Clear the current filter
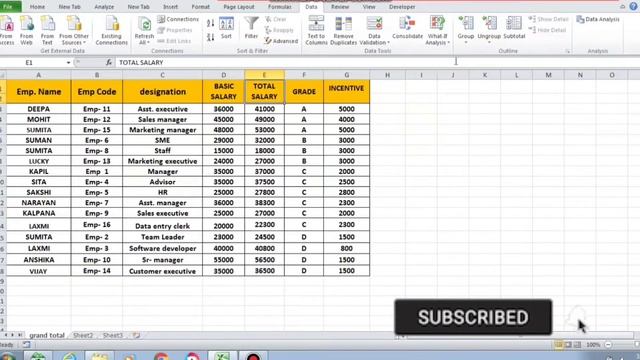 [276, 19]
